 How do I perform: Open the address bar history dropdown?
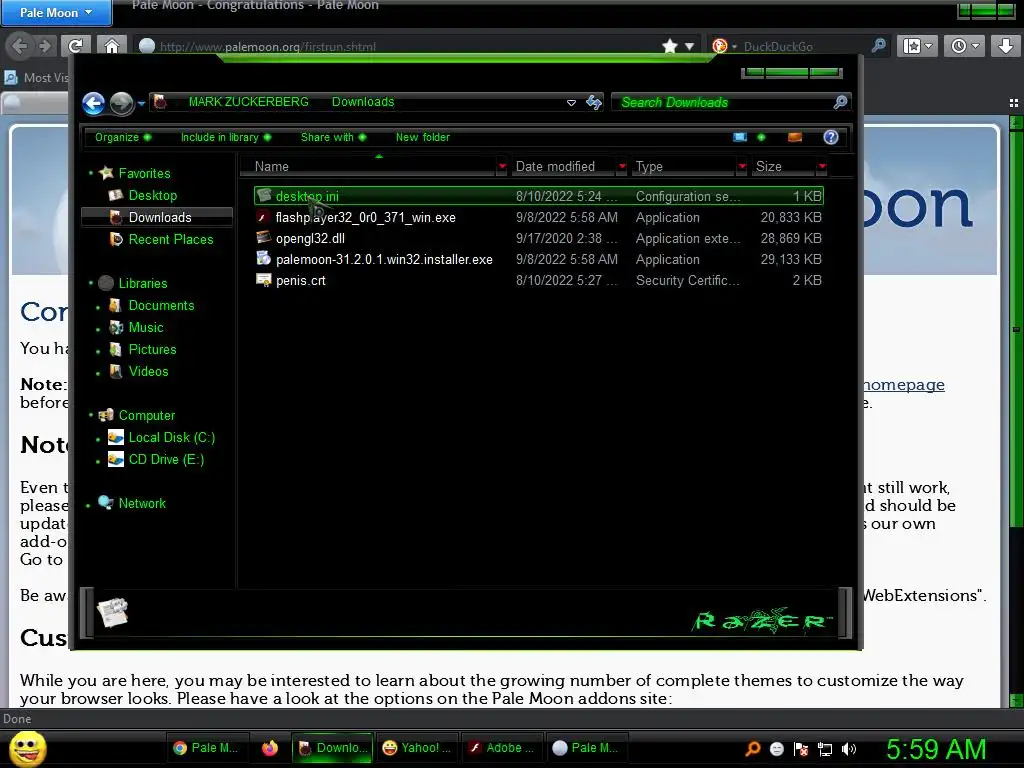571,103
